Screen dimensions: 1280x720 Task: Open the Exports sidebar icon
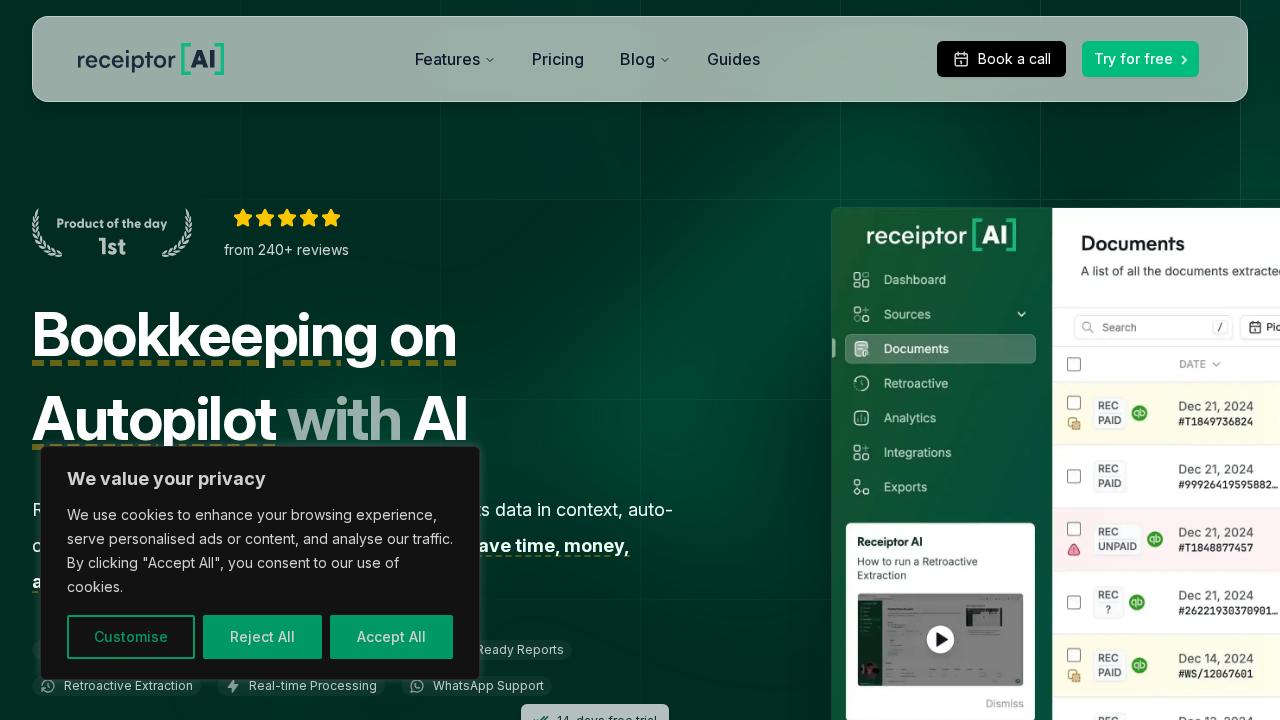click(x=861, y=487)
